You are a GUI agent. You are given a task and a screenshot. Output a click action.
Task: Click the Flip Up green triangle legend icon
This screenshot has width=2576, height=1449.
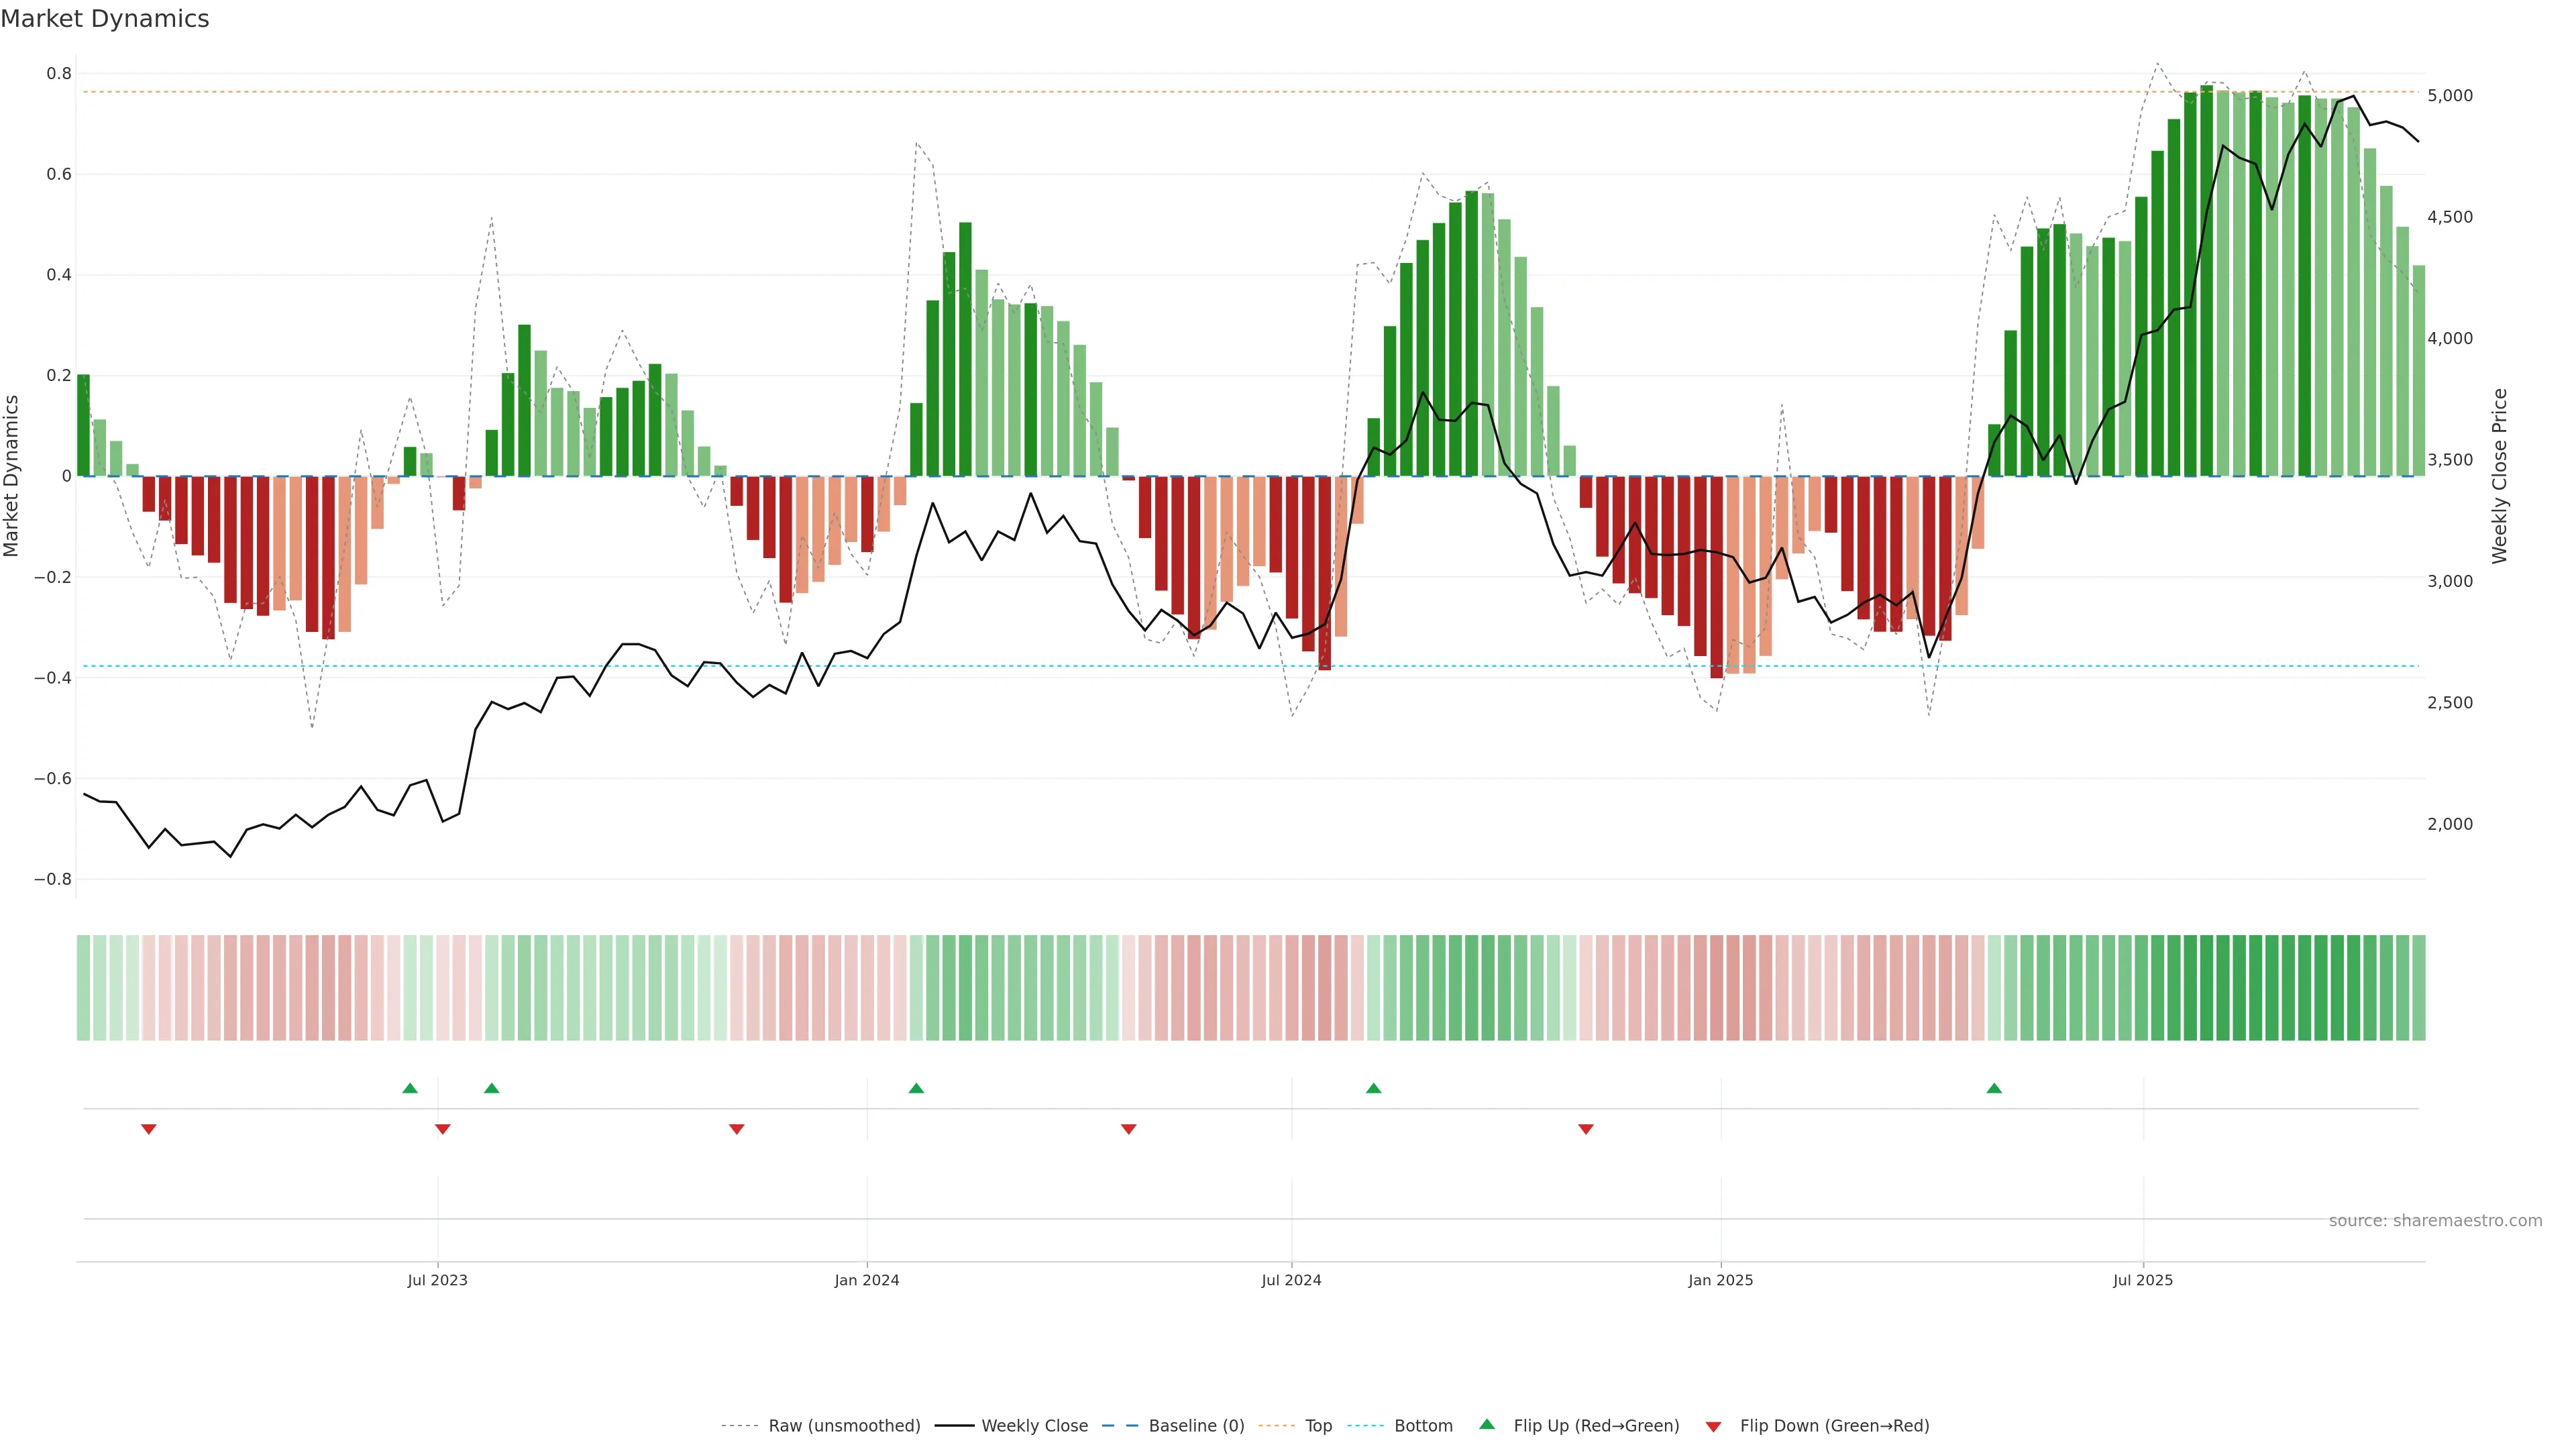[1487, 1424]
